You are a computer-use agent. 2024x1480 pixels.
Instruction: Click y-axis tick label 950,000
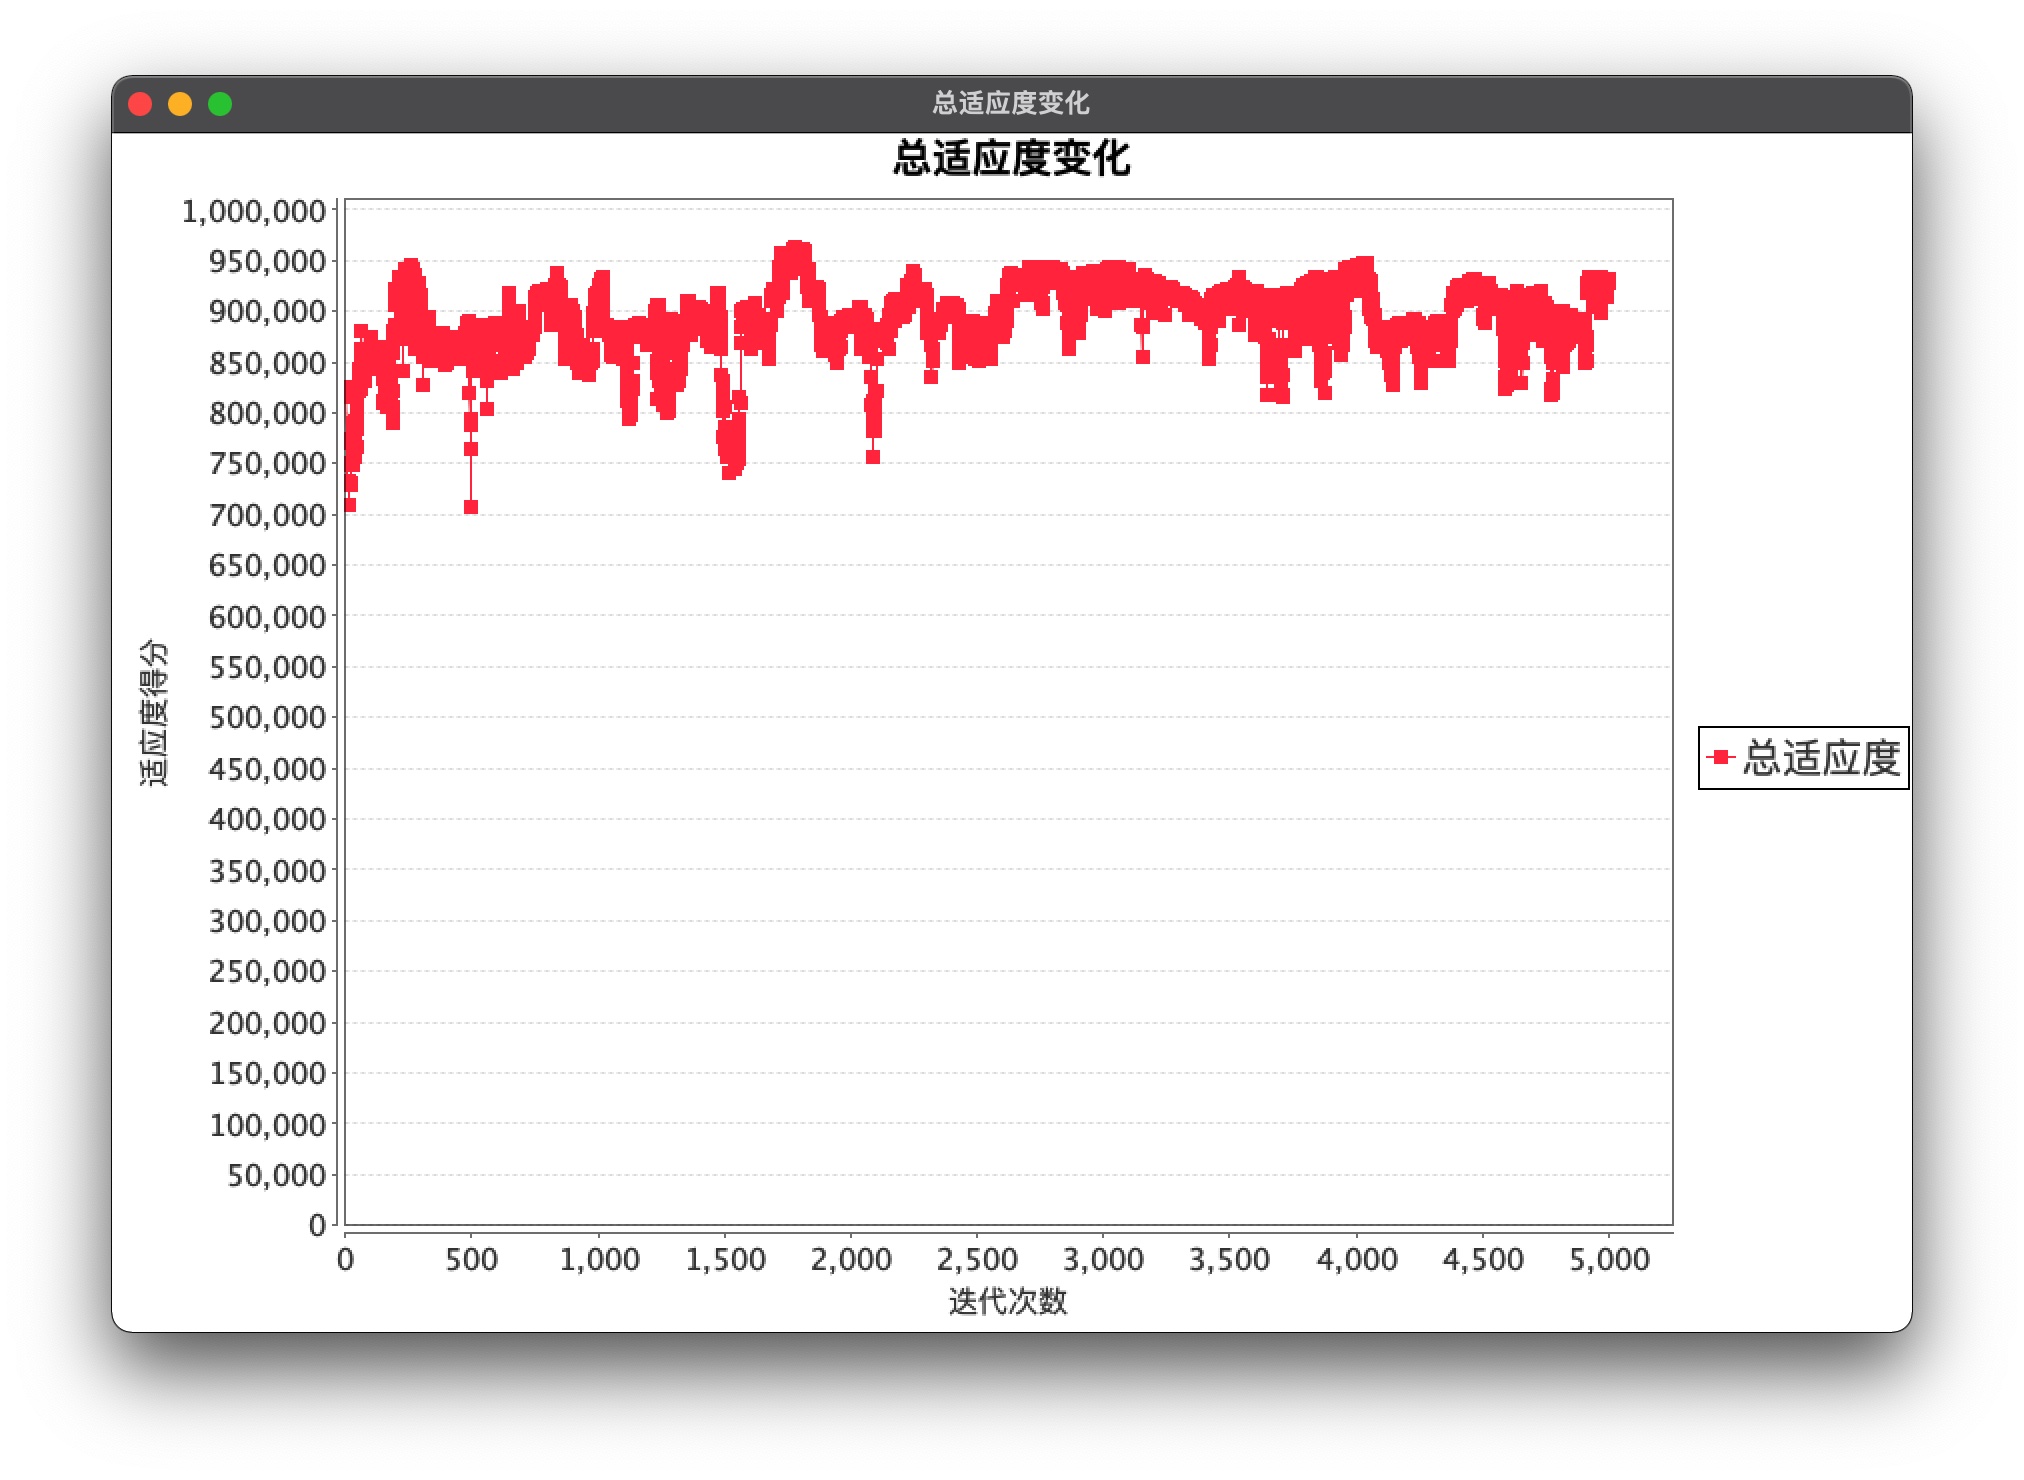click(268, 262)
